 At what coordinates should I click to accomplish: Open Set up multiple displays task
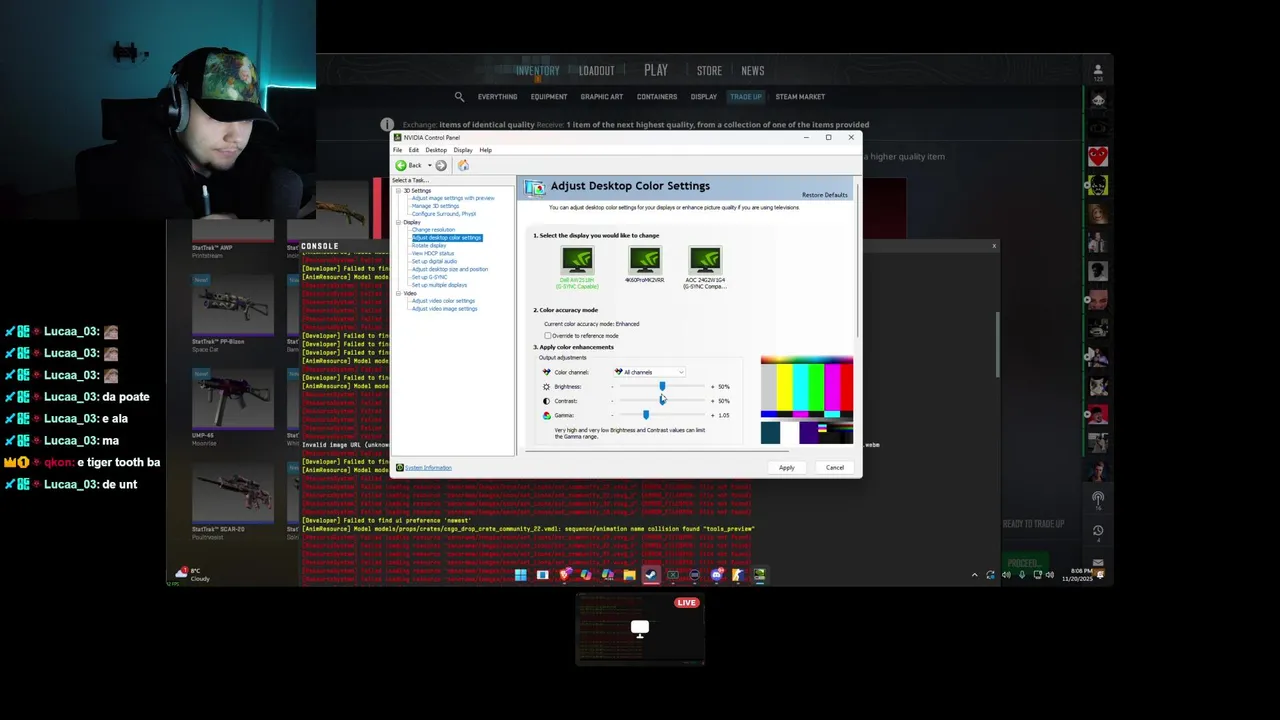[439, 285]
